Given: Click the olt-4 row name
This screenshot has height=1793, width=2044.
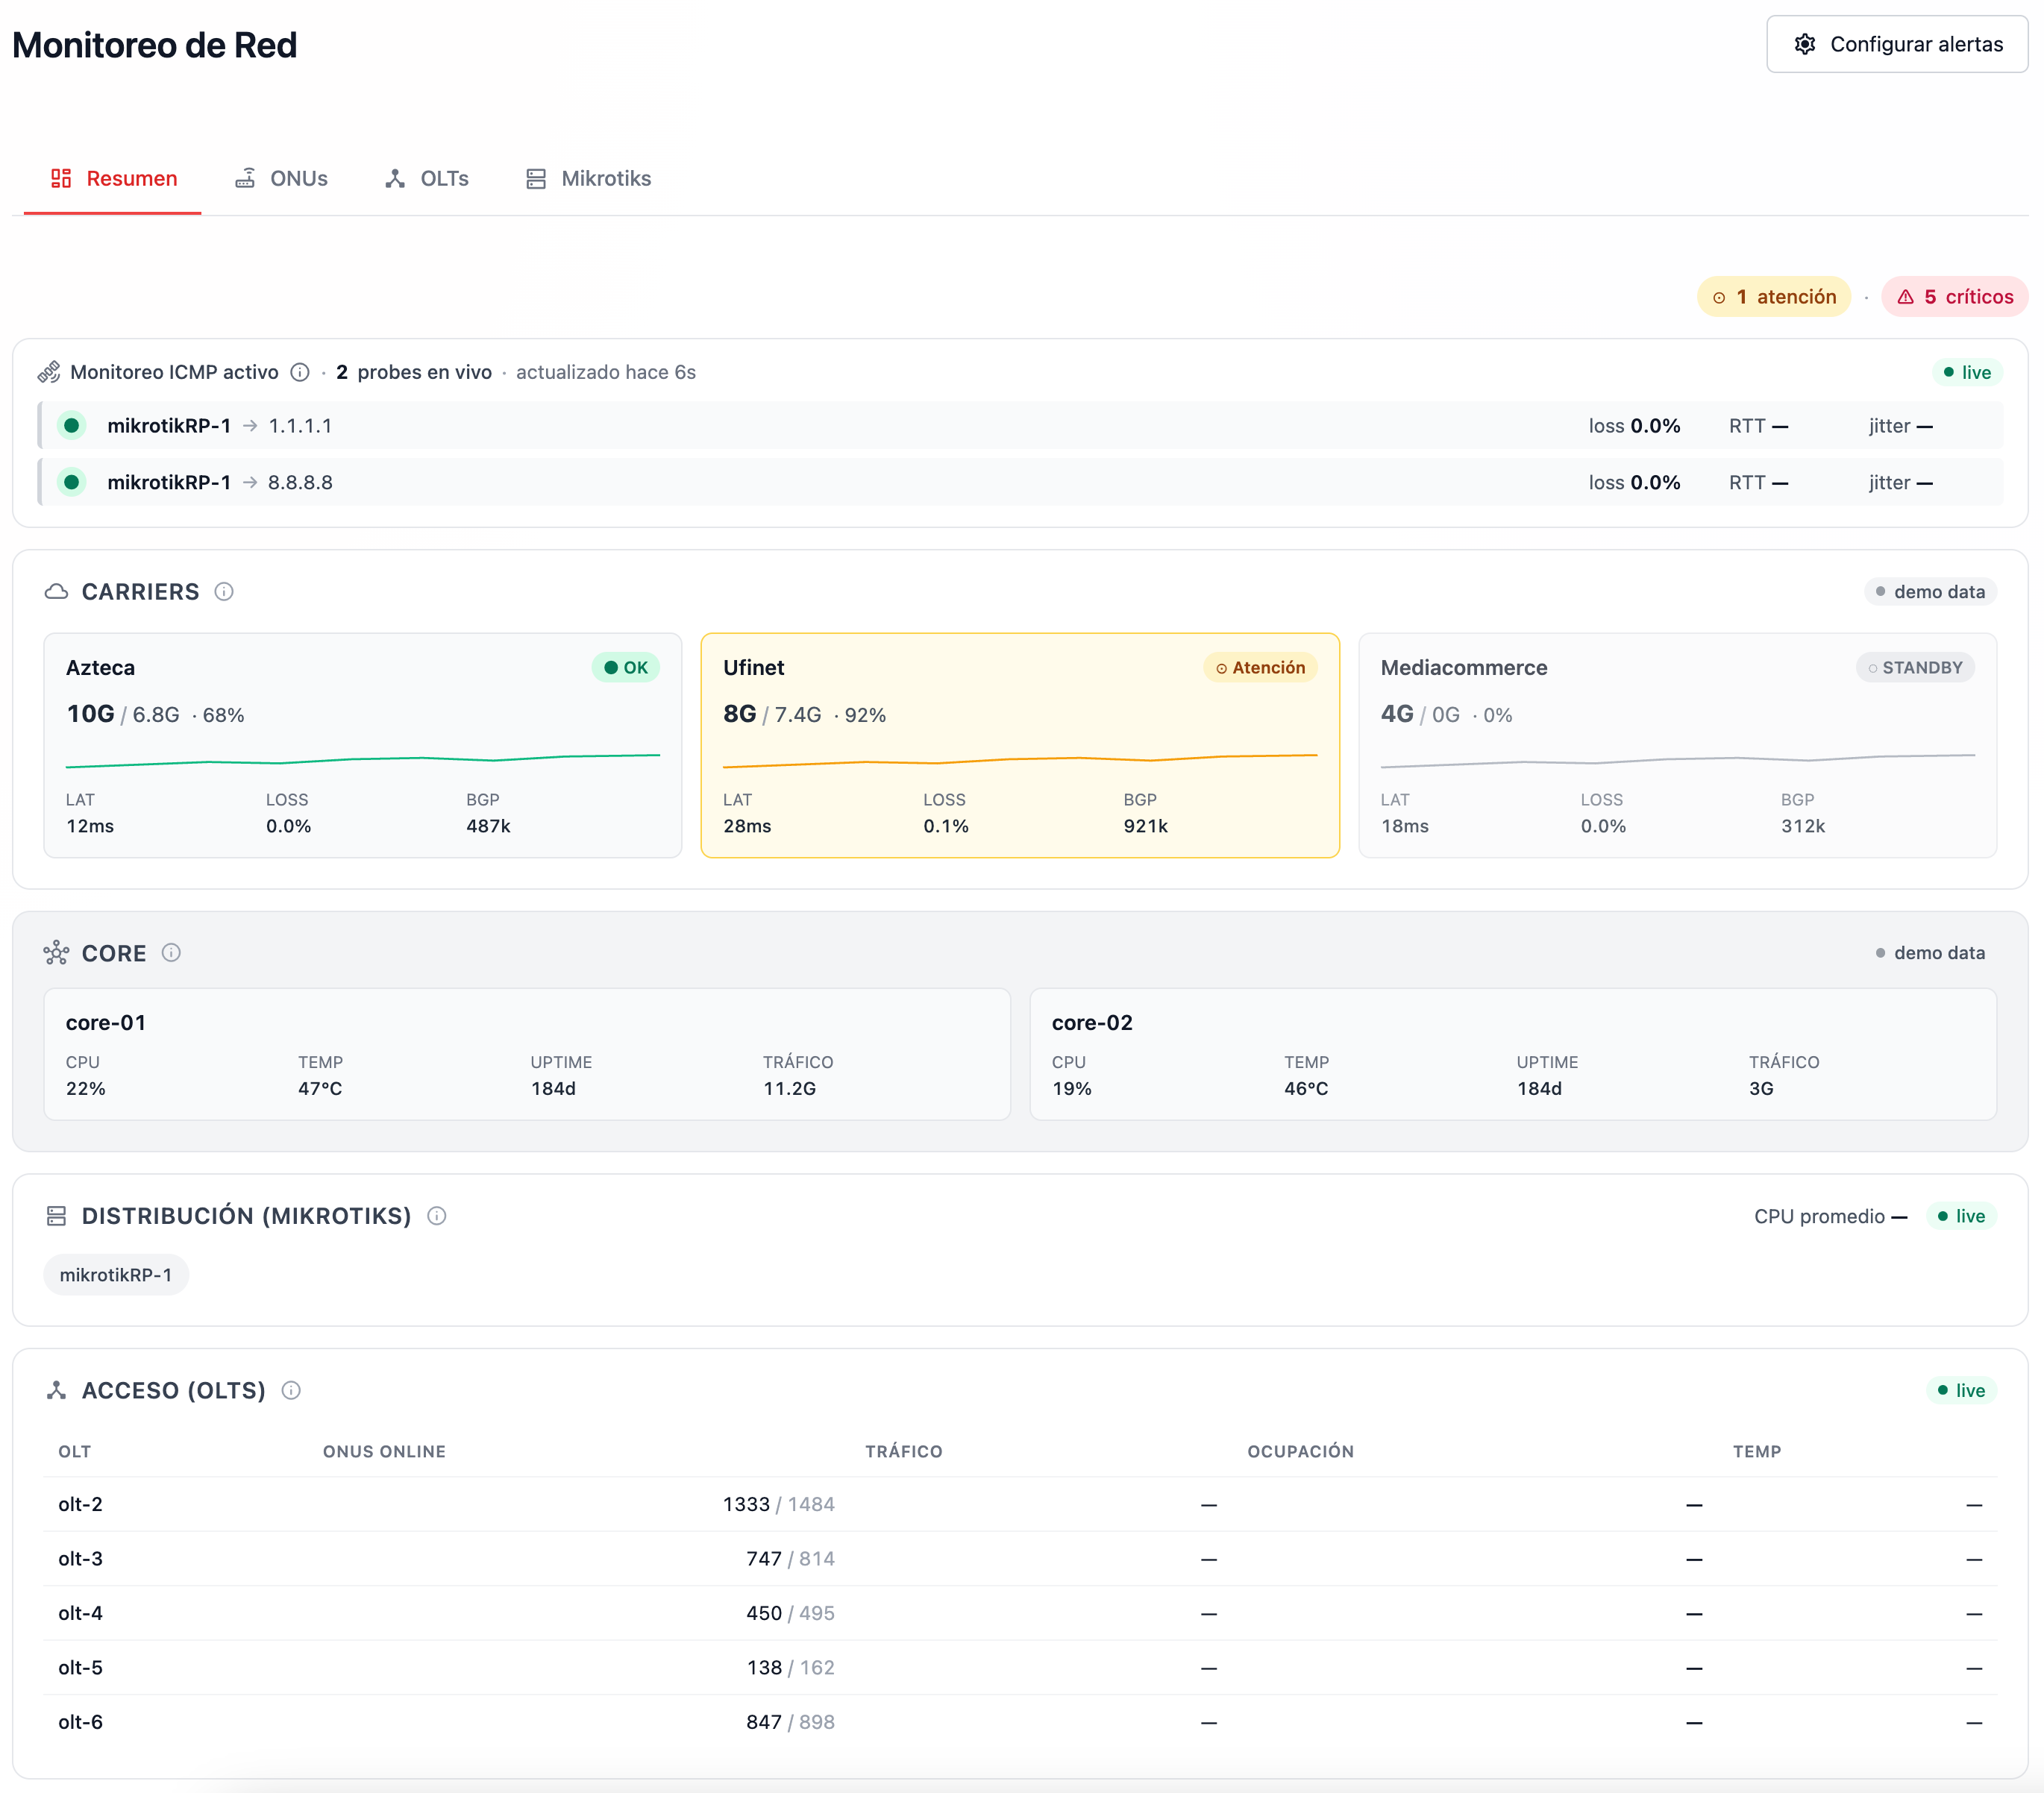Looking at the screenshot, I should tap(80, 1613).
